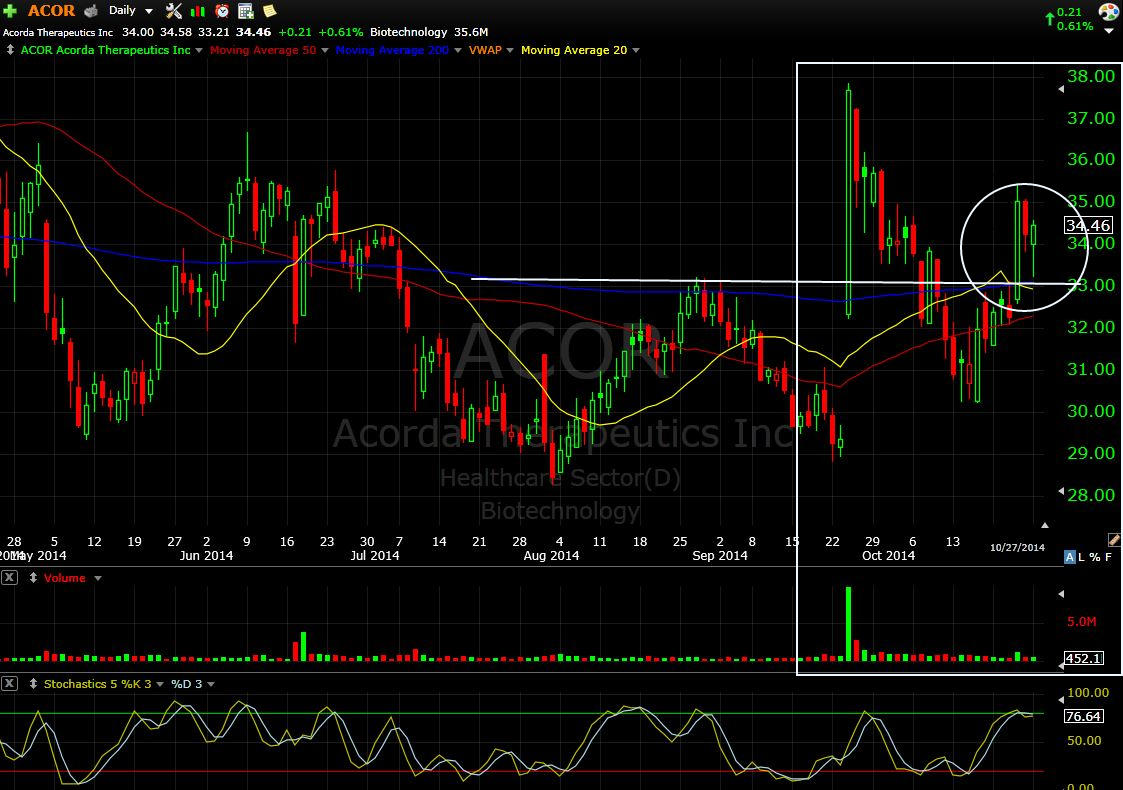Toggle the % percent scale button

click(x=1094, y=557)
